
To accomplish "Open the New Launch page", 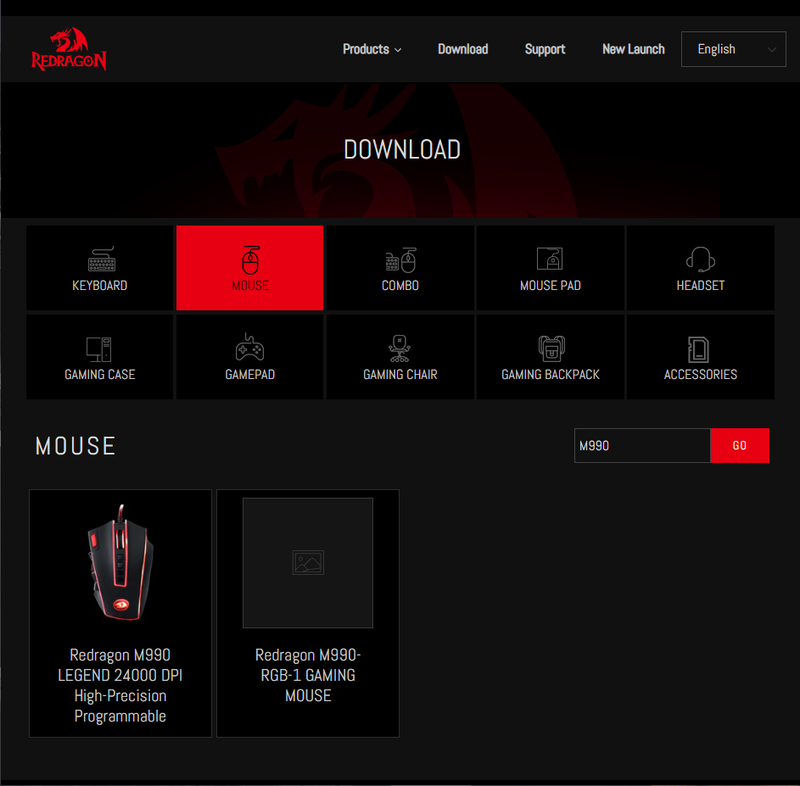I will pos(633,49).
